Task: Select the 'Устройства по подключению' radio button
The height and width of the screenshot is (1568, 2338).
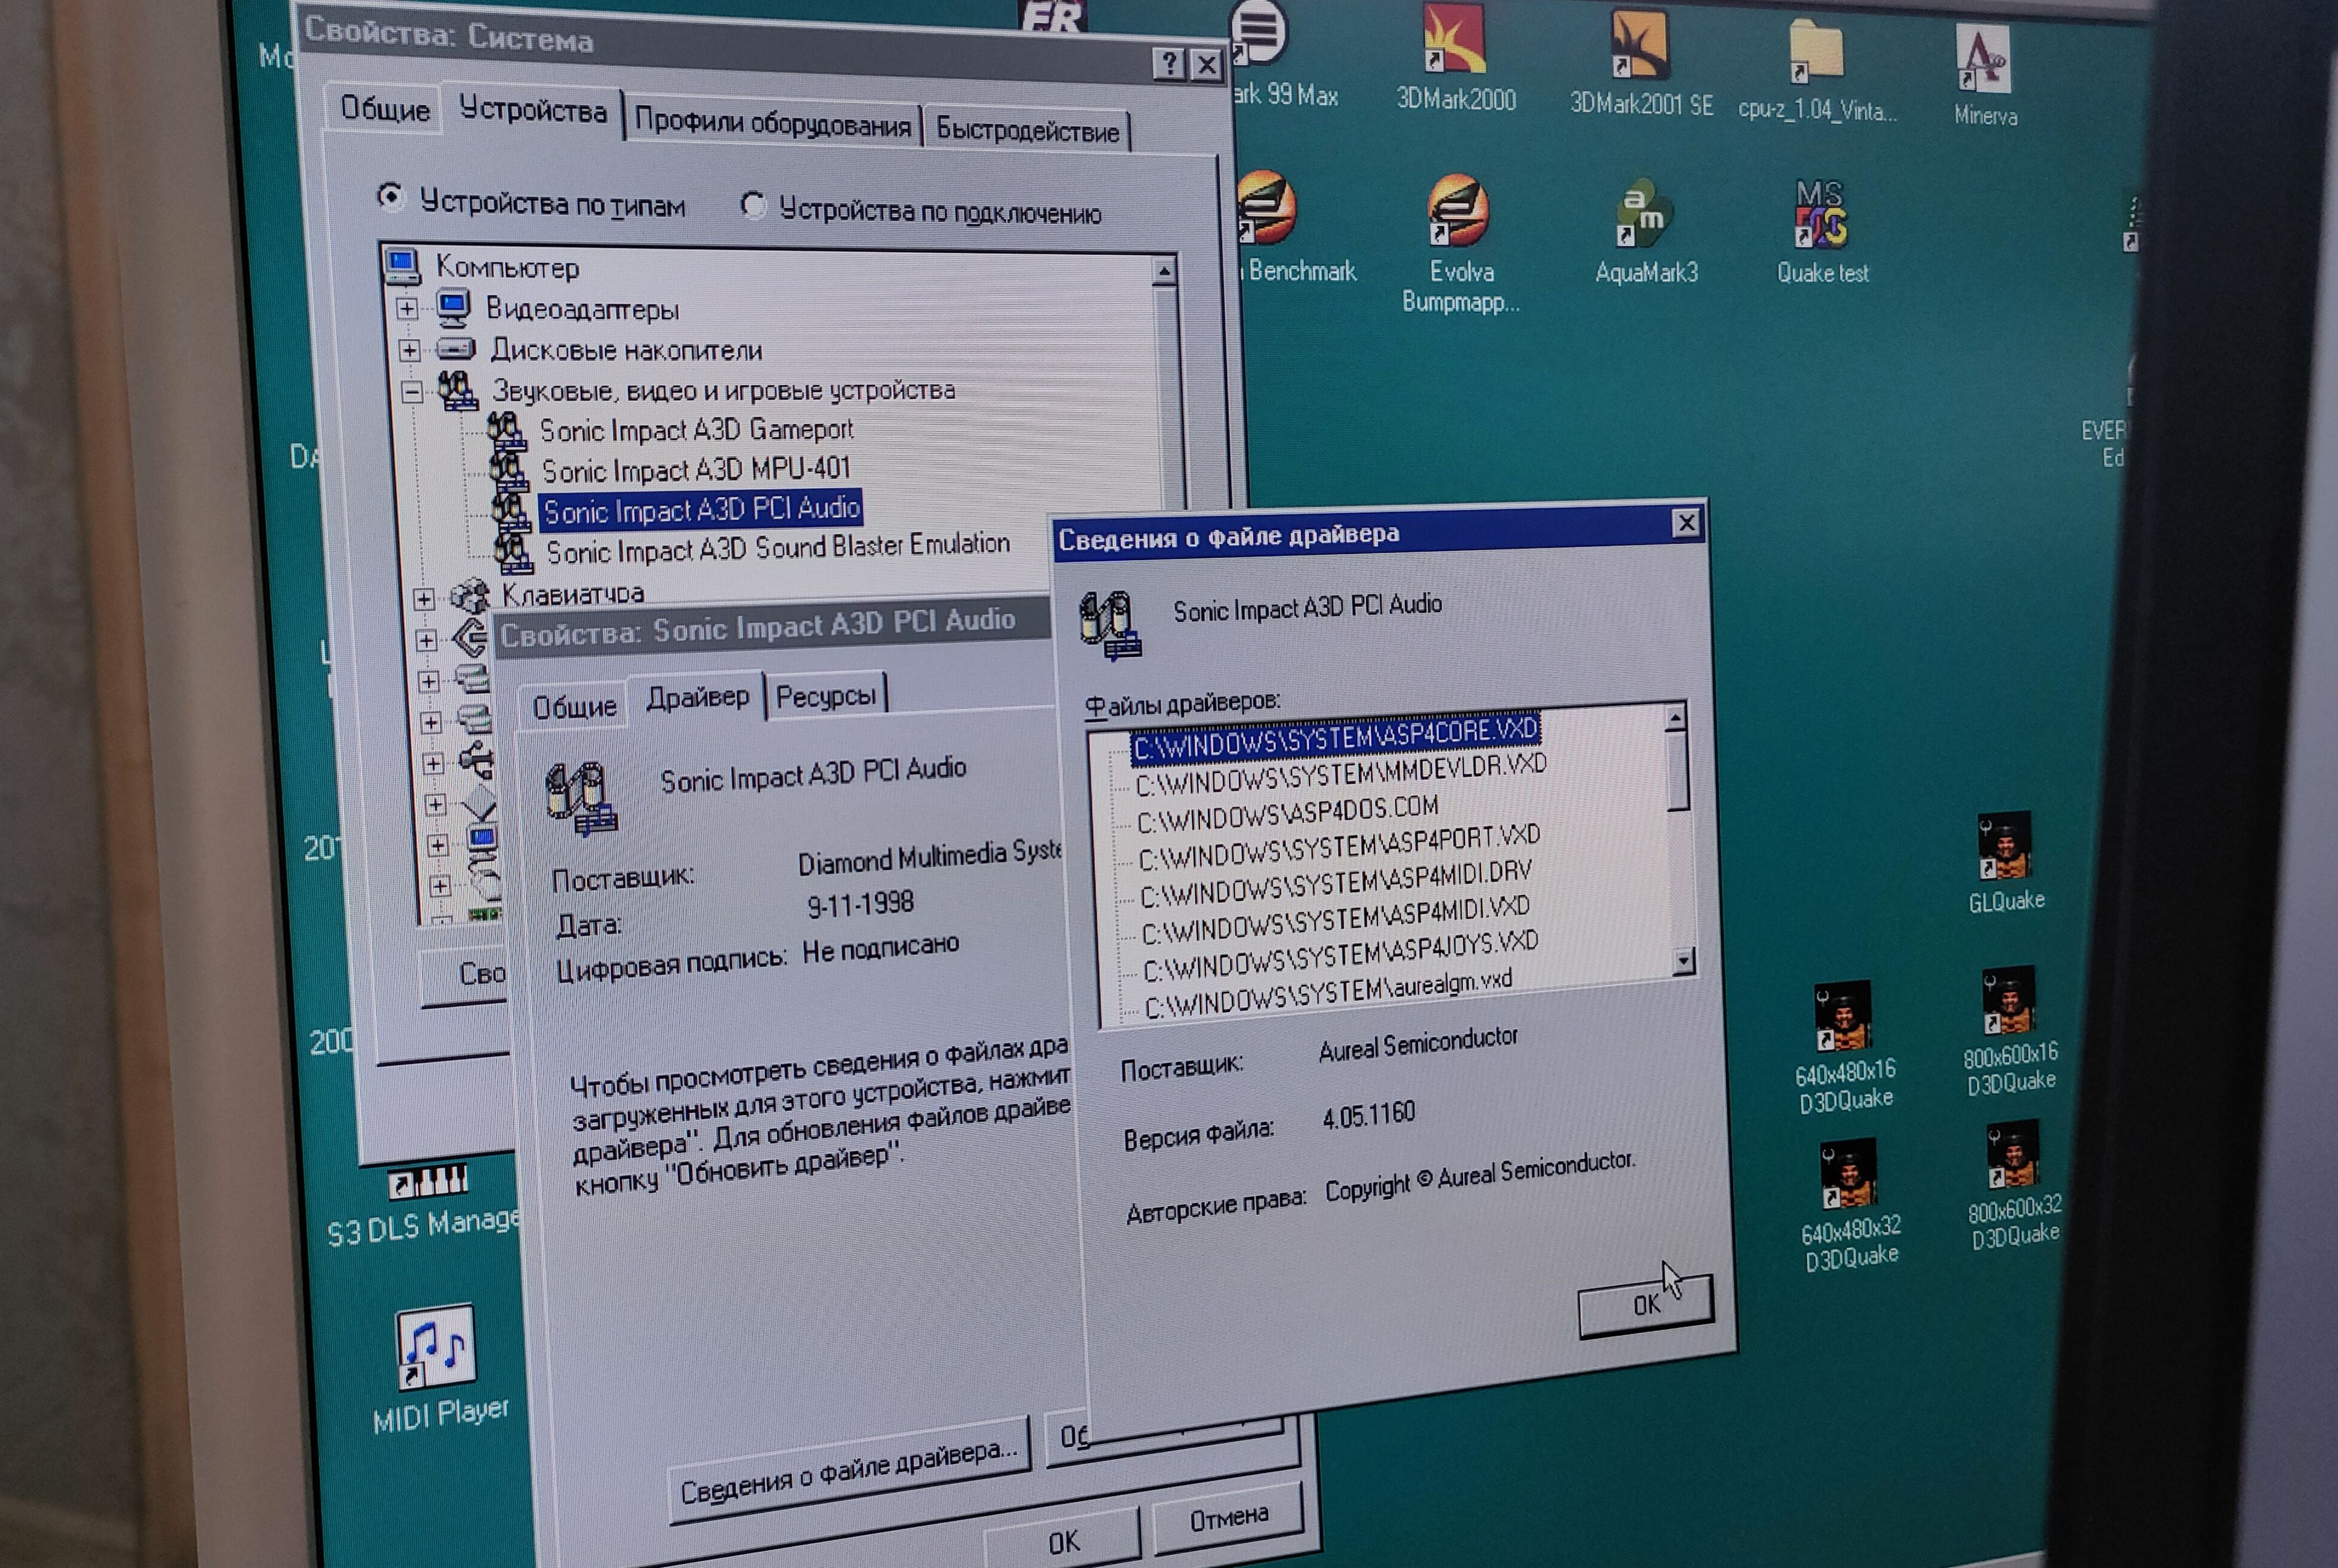Action: click(753, 206)
